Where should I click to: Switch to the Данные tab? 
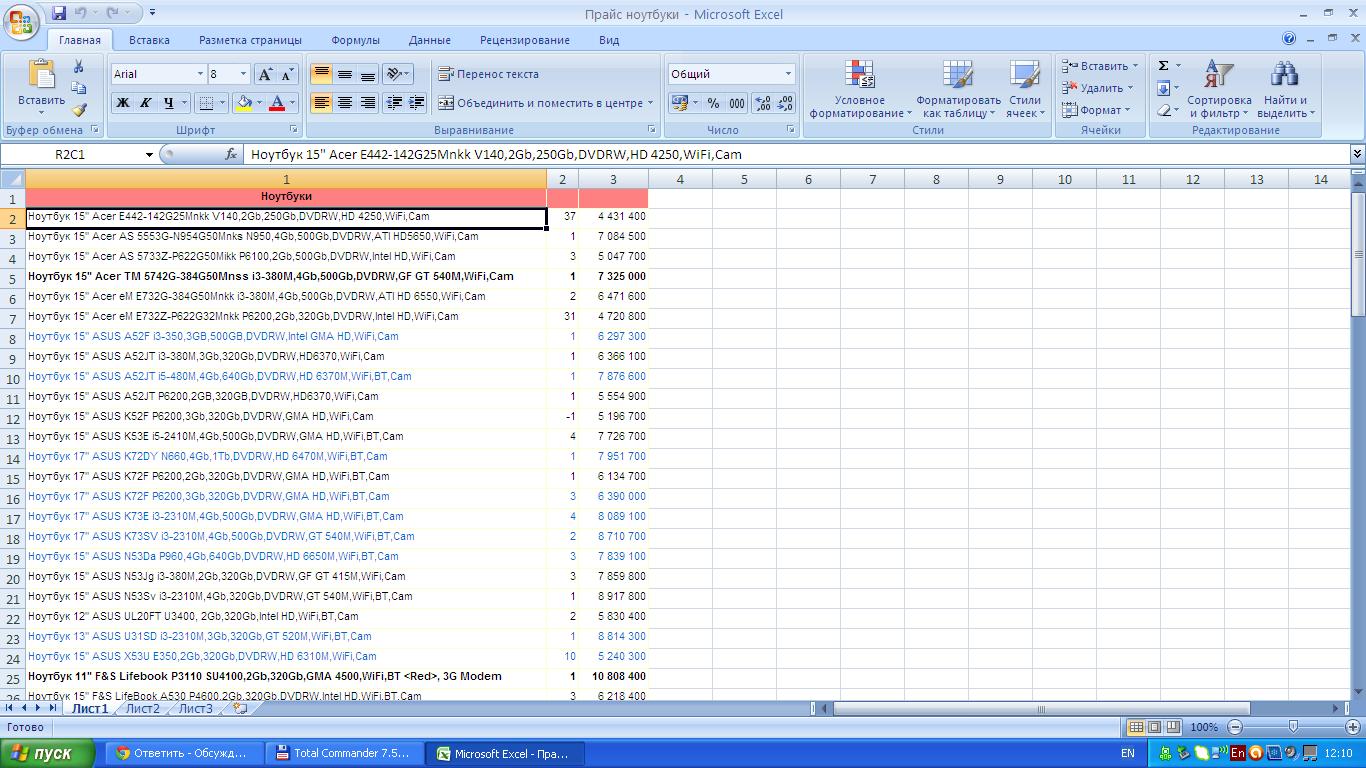429,40
